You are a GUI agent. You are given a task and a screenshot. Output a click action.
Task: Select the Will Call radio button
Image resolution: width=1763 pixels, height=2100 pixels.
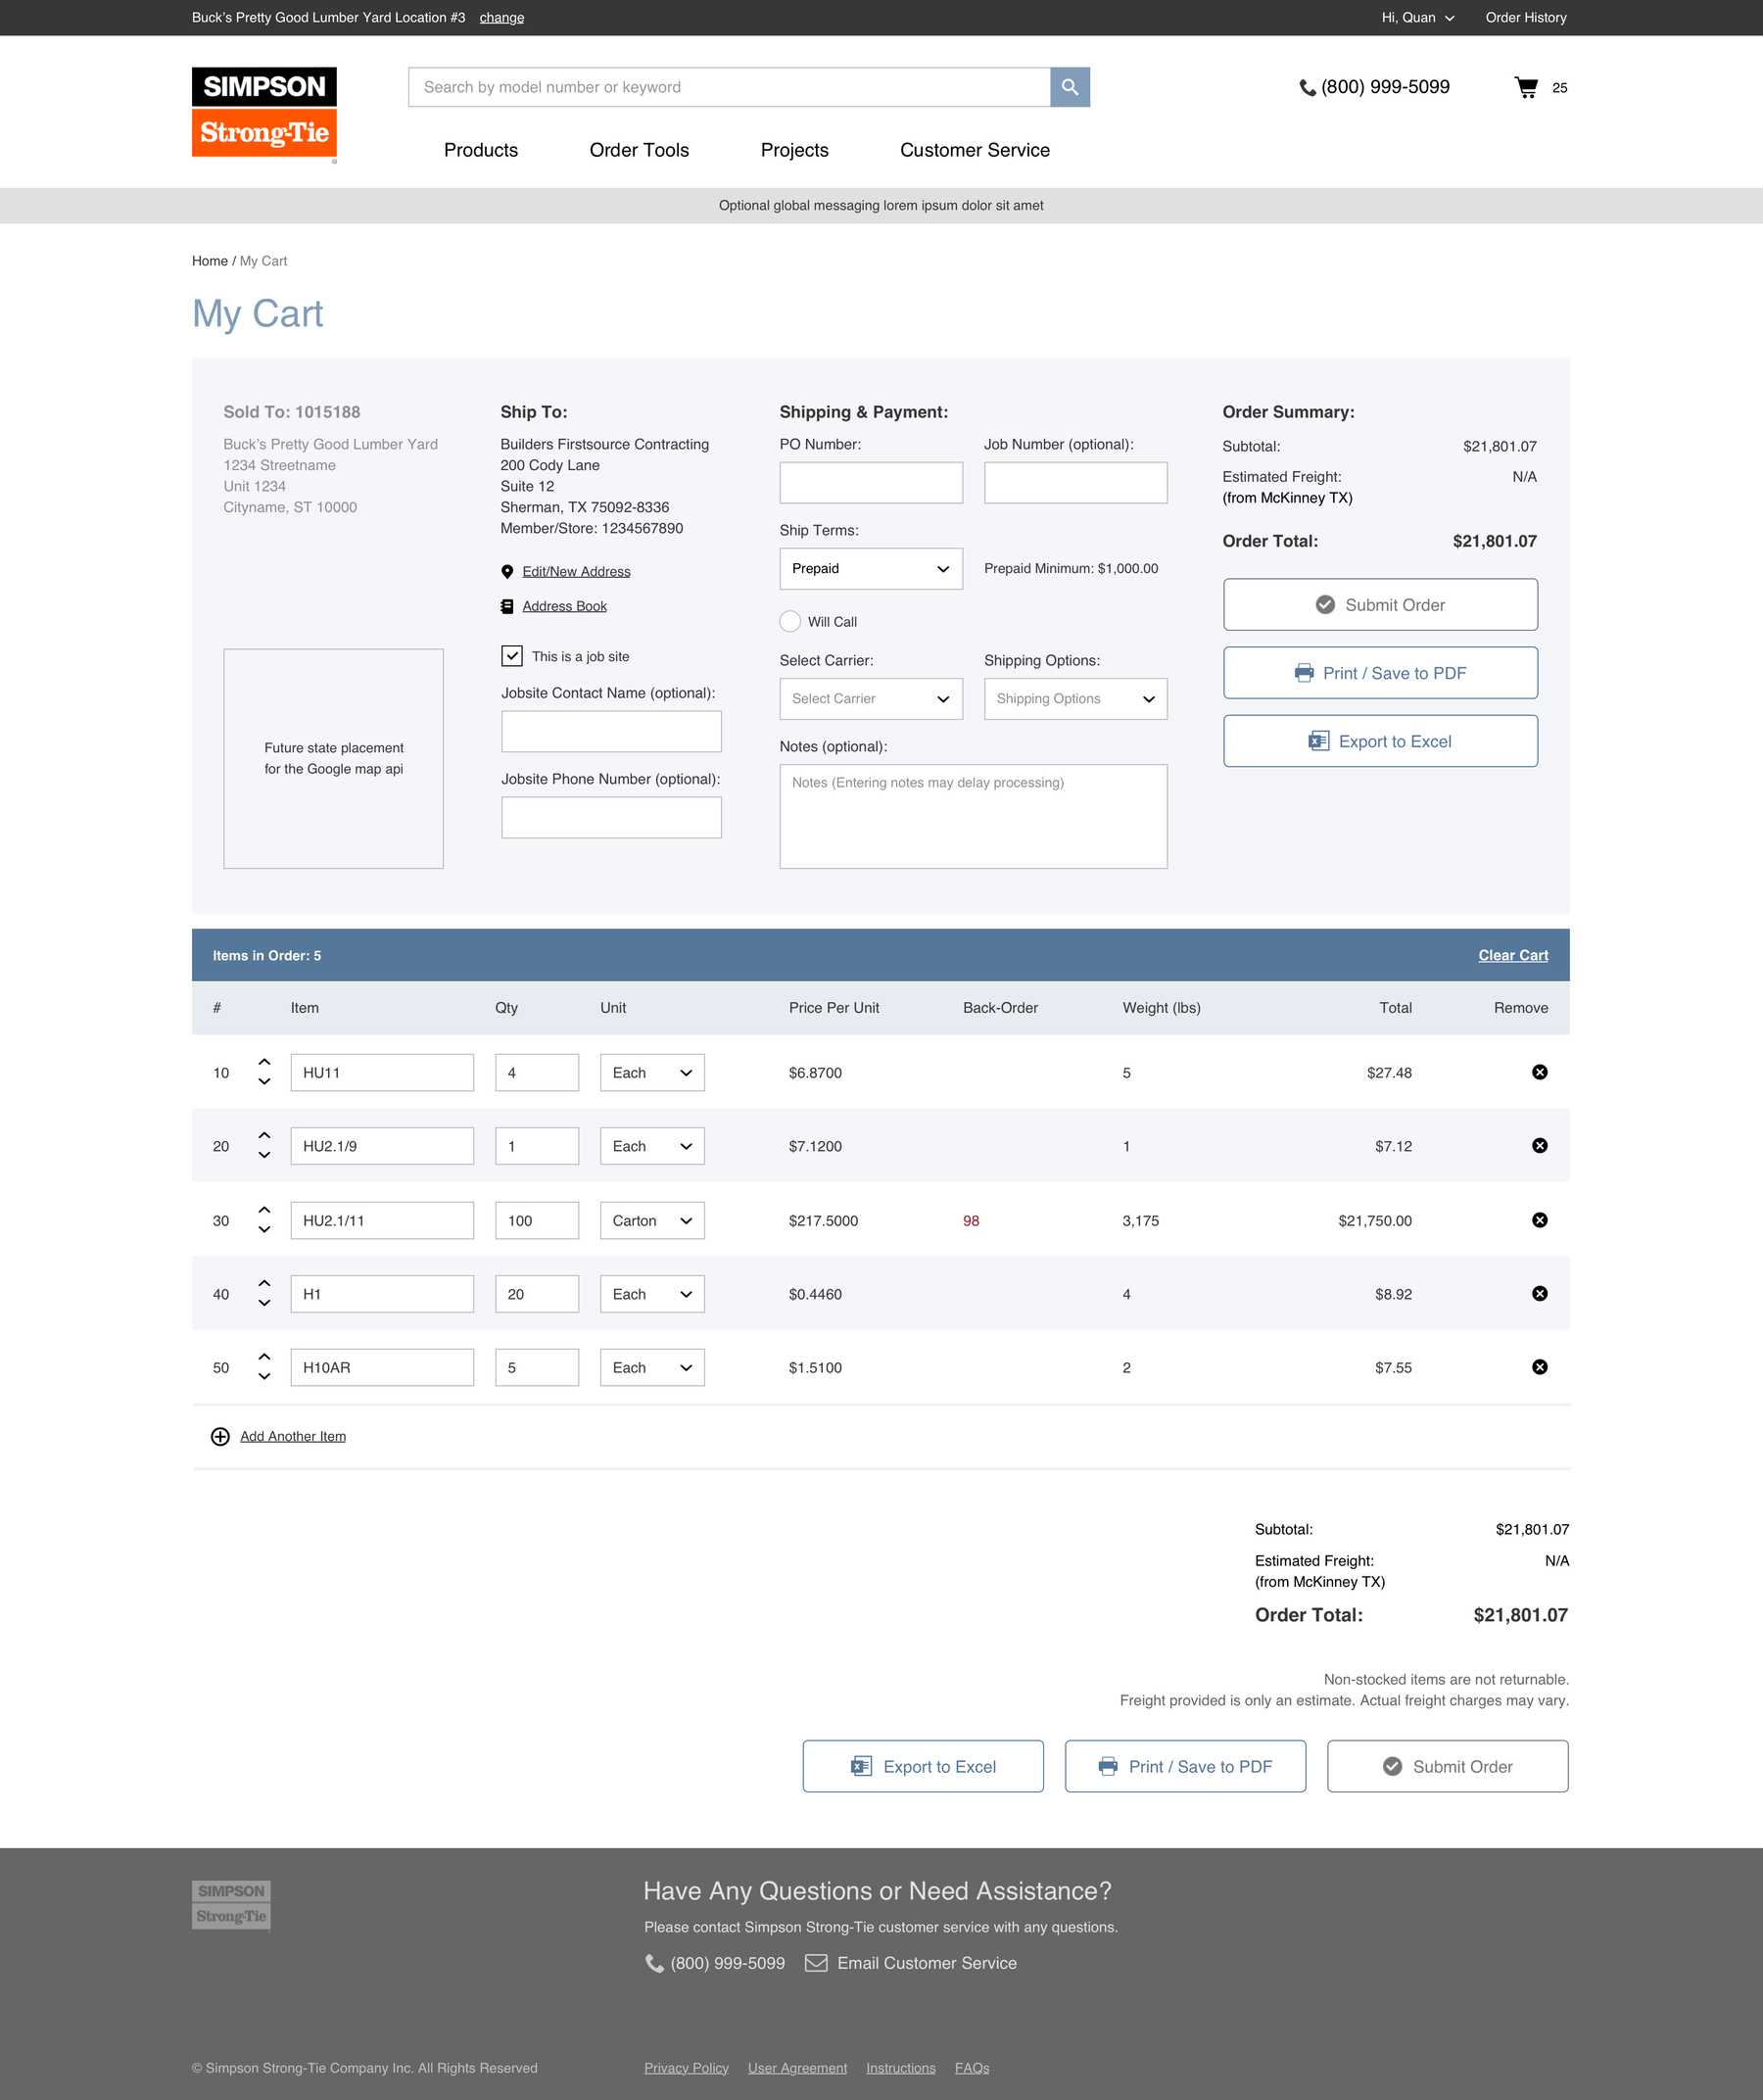[790, 621]
